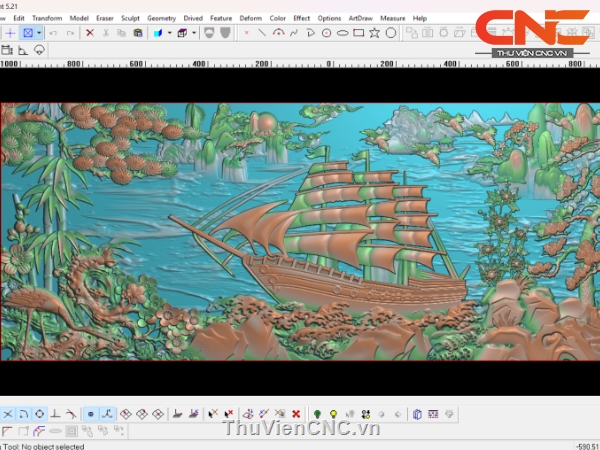Image resolution: width=600 pixels, height=450 pixels.
Task: Choose the ellipse drawing tool
Action: click(342, 32)
